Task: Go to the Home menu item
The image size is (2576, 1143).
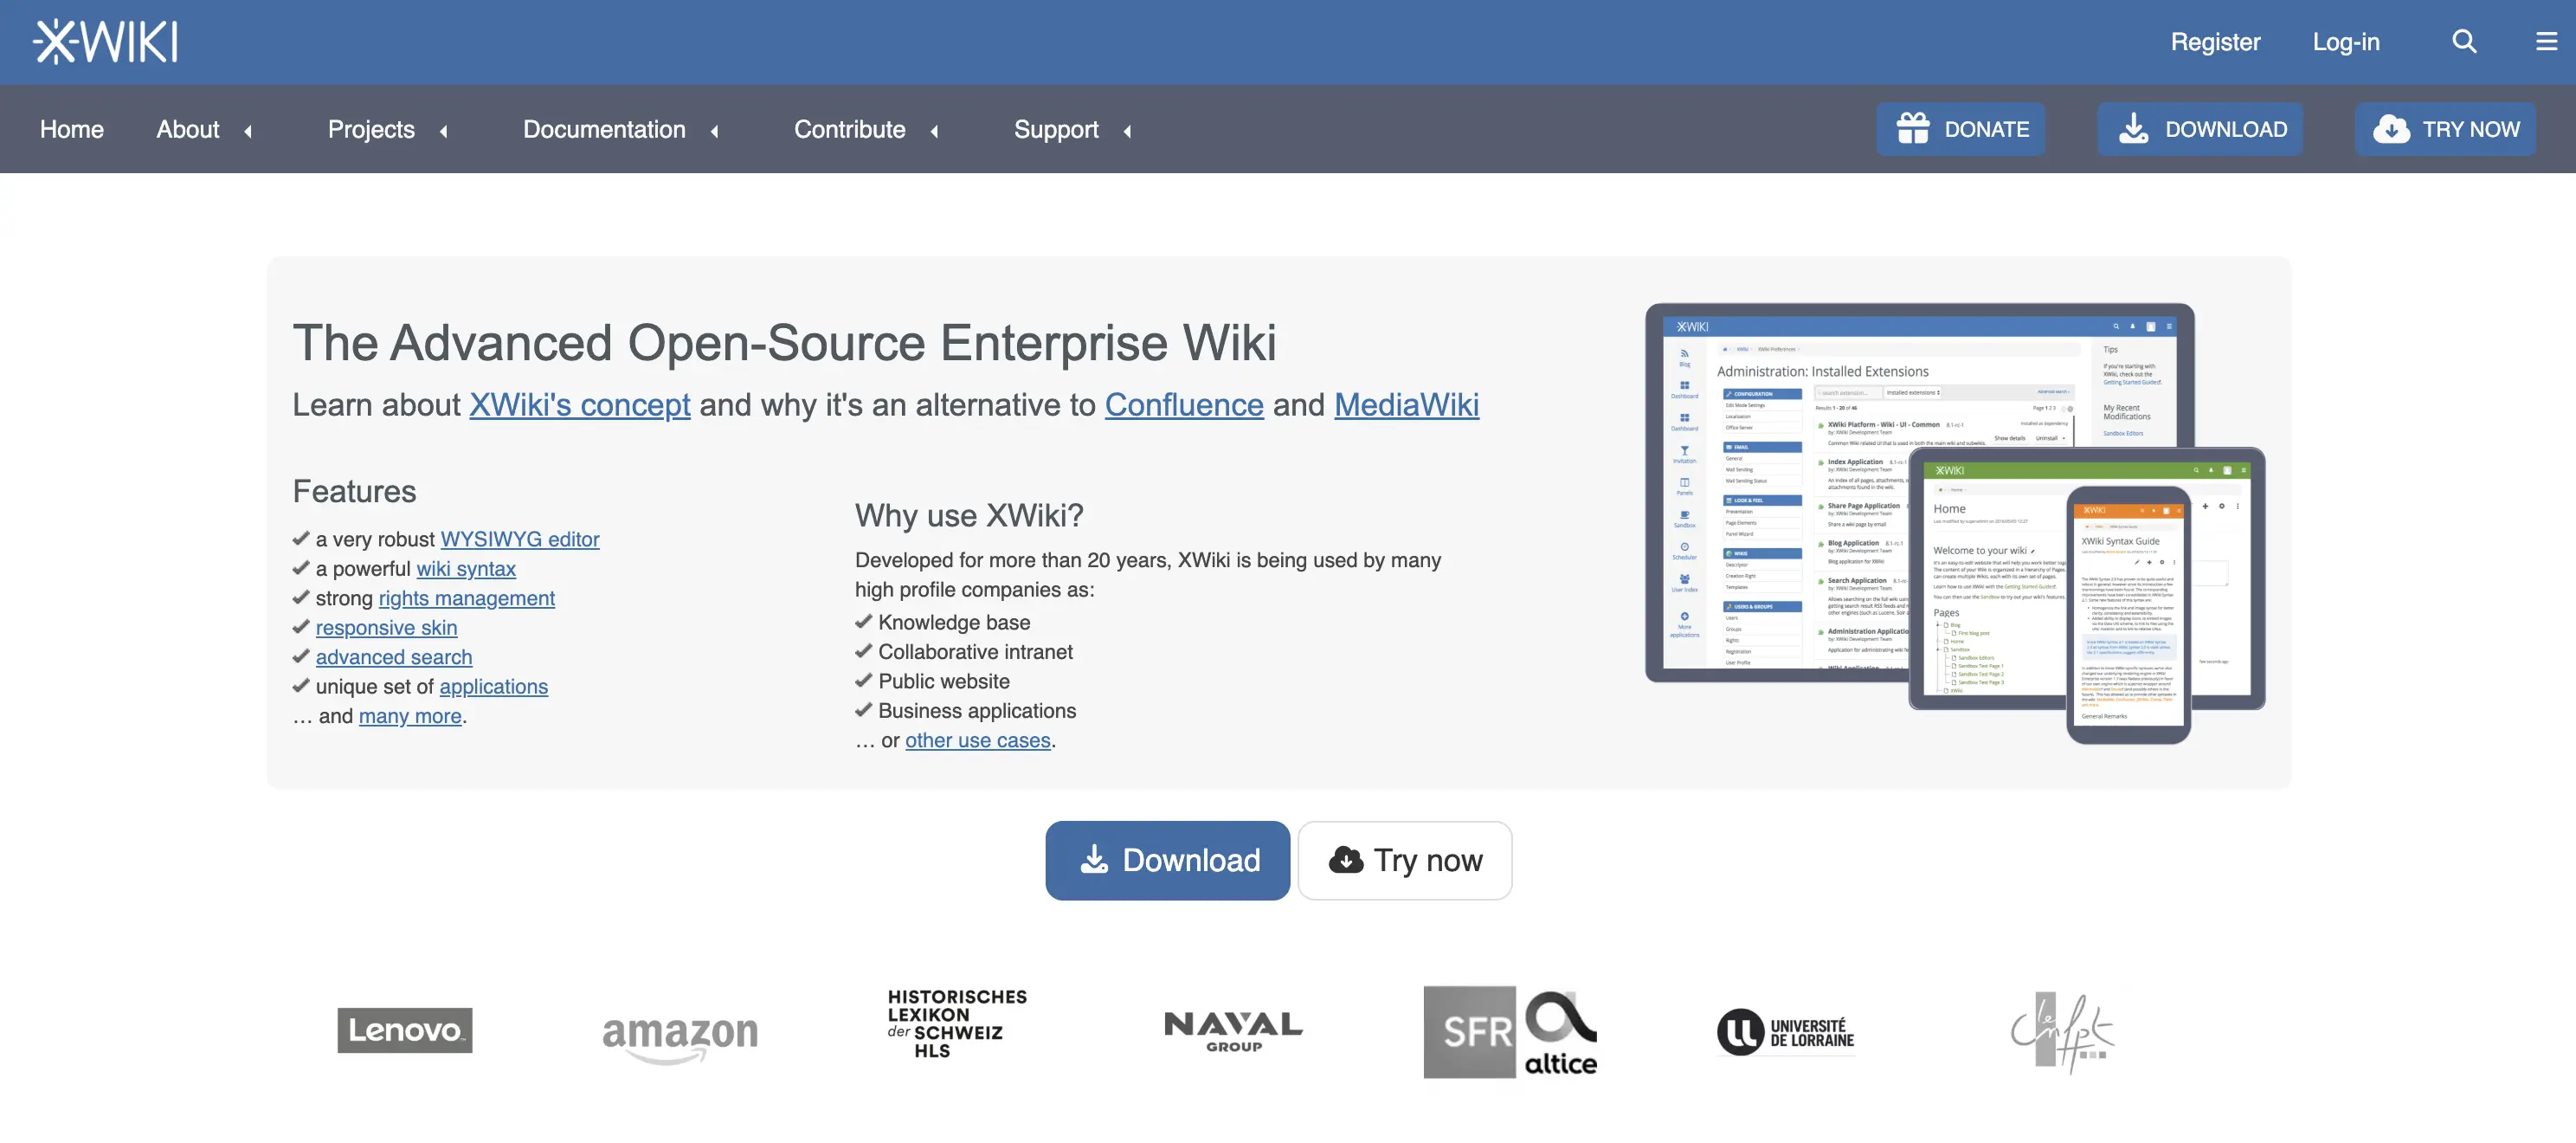Action: [x=72, y=130]
